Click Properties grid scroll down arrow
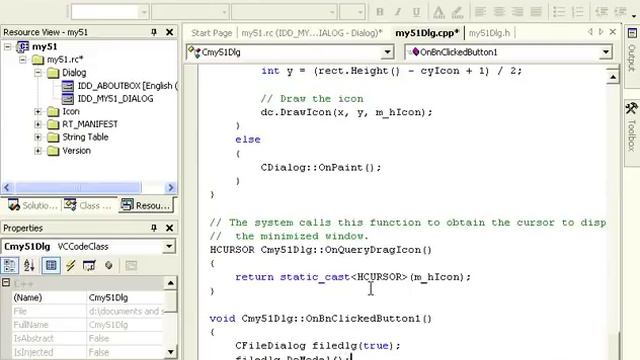 [171, 352]
